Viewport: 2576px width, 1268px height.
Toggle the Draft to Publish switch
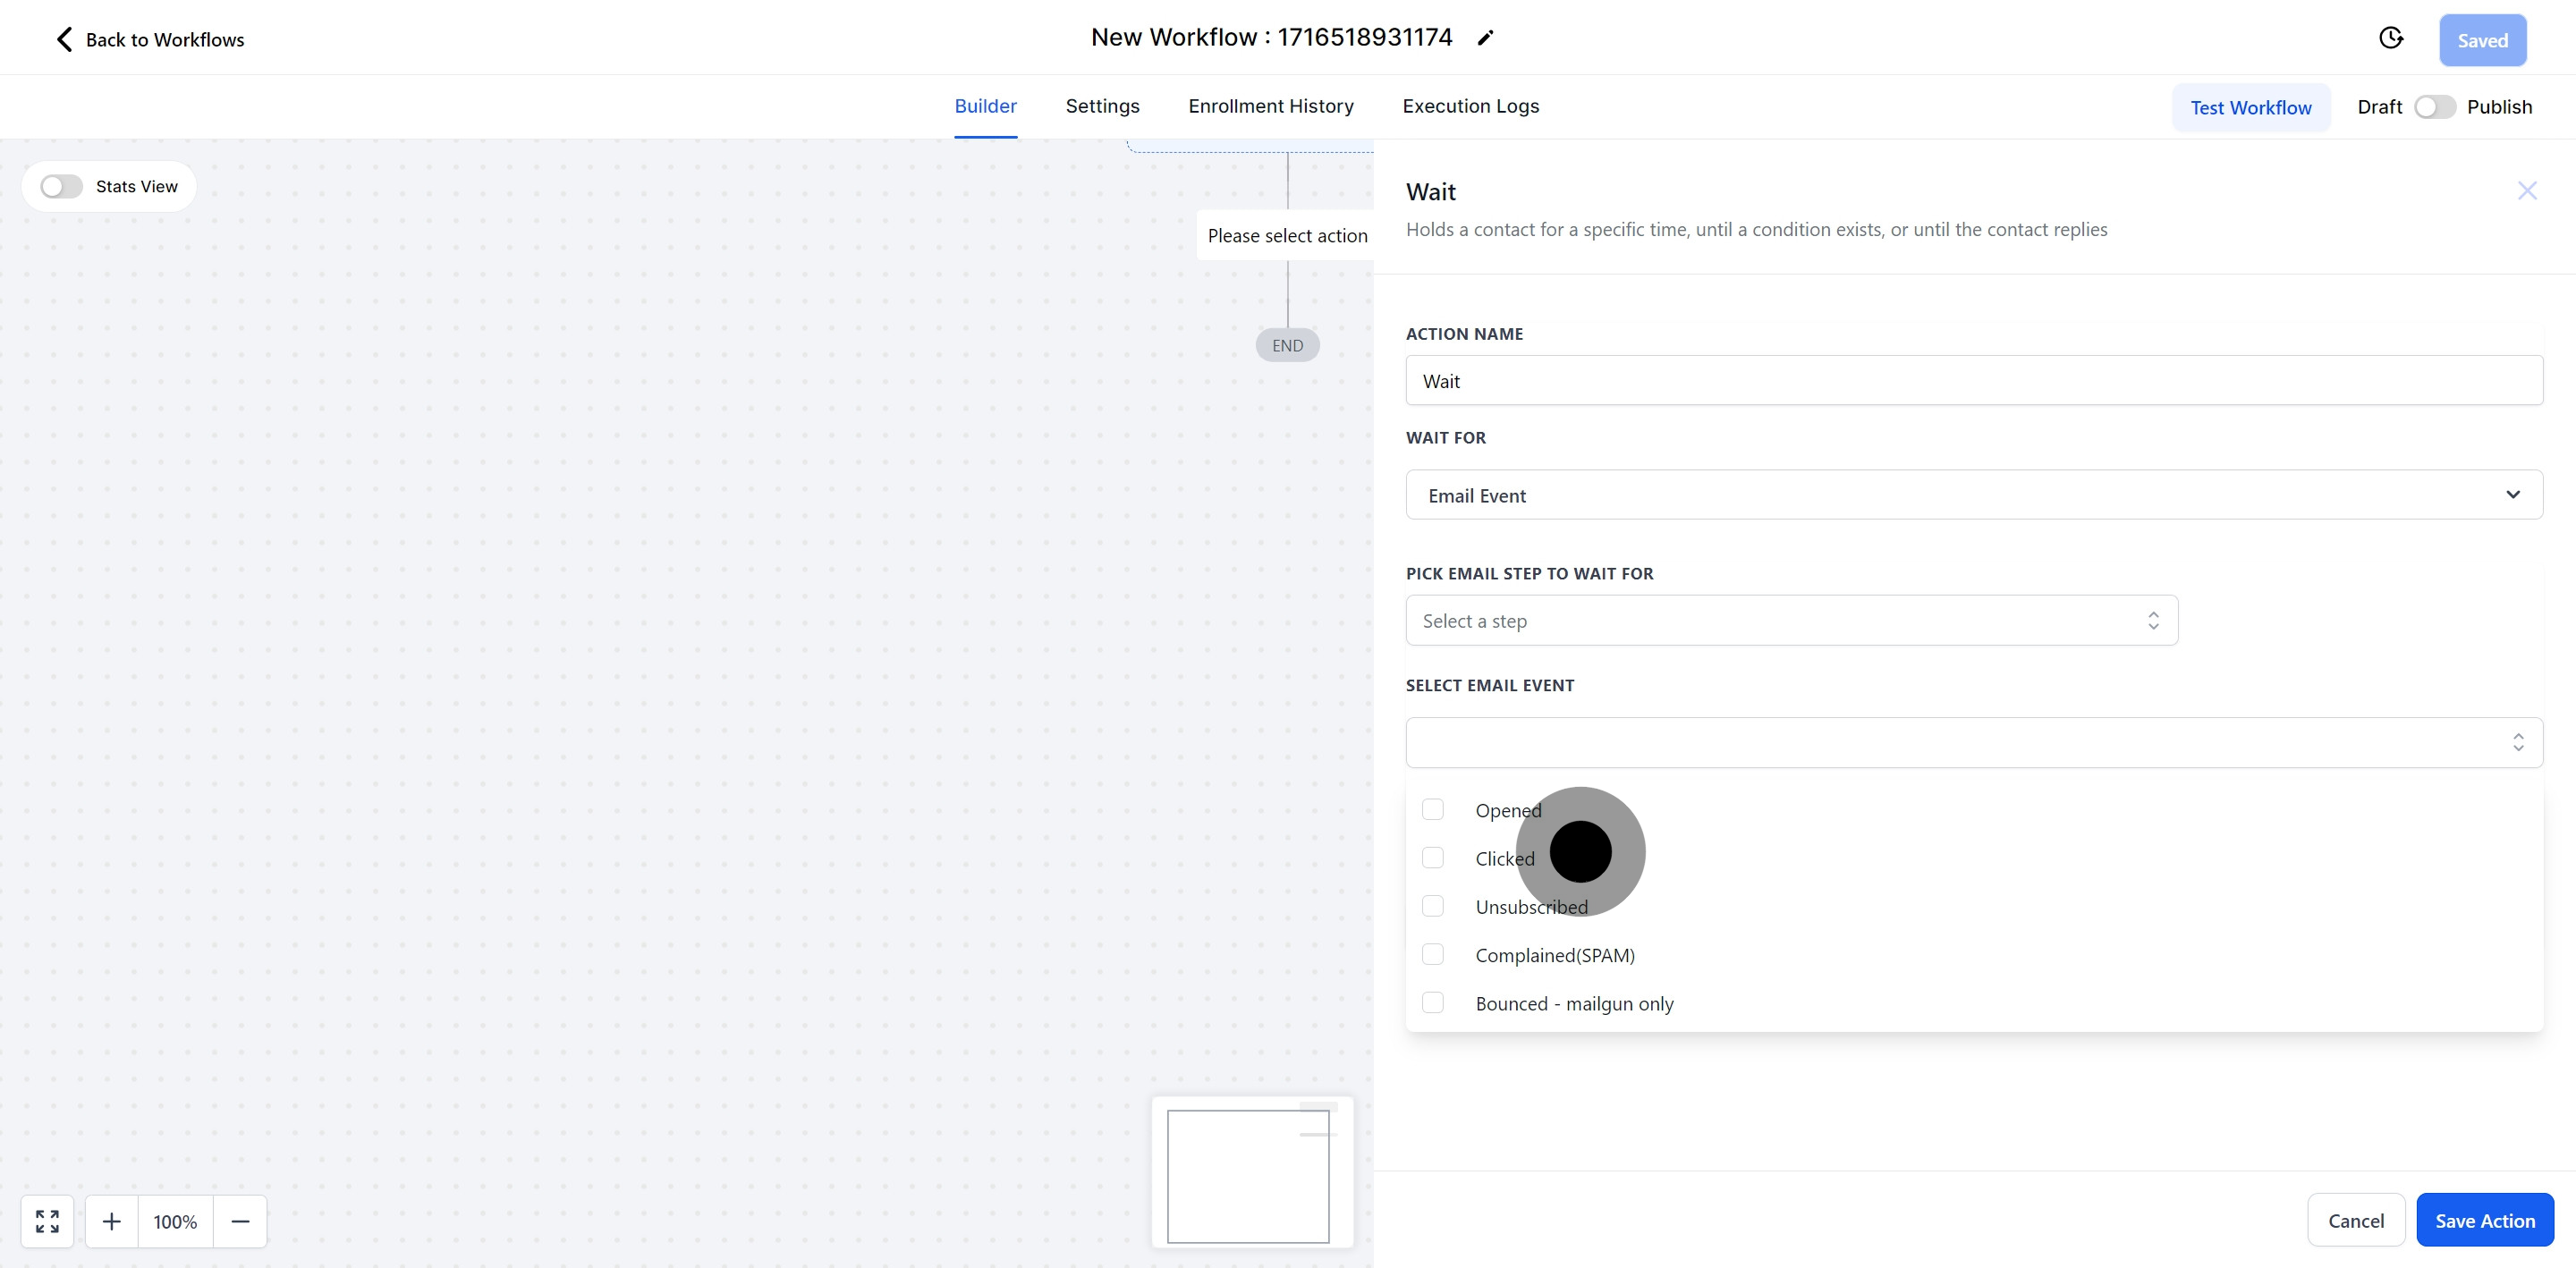[x=2434, y=107]
